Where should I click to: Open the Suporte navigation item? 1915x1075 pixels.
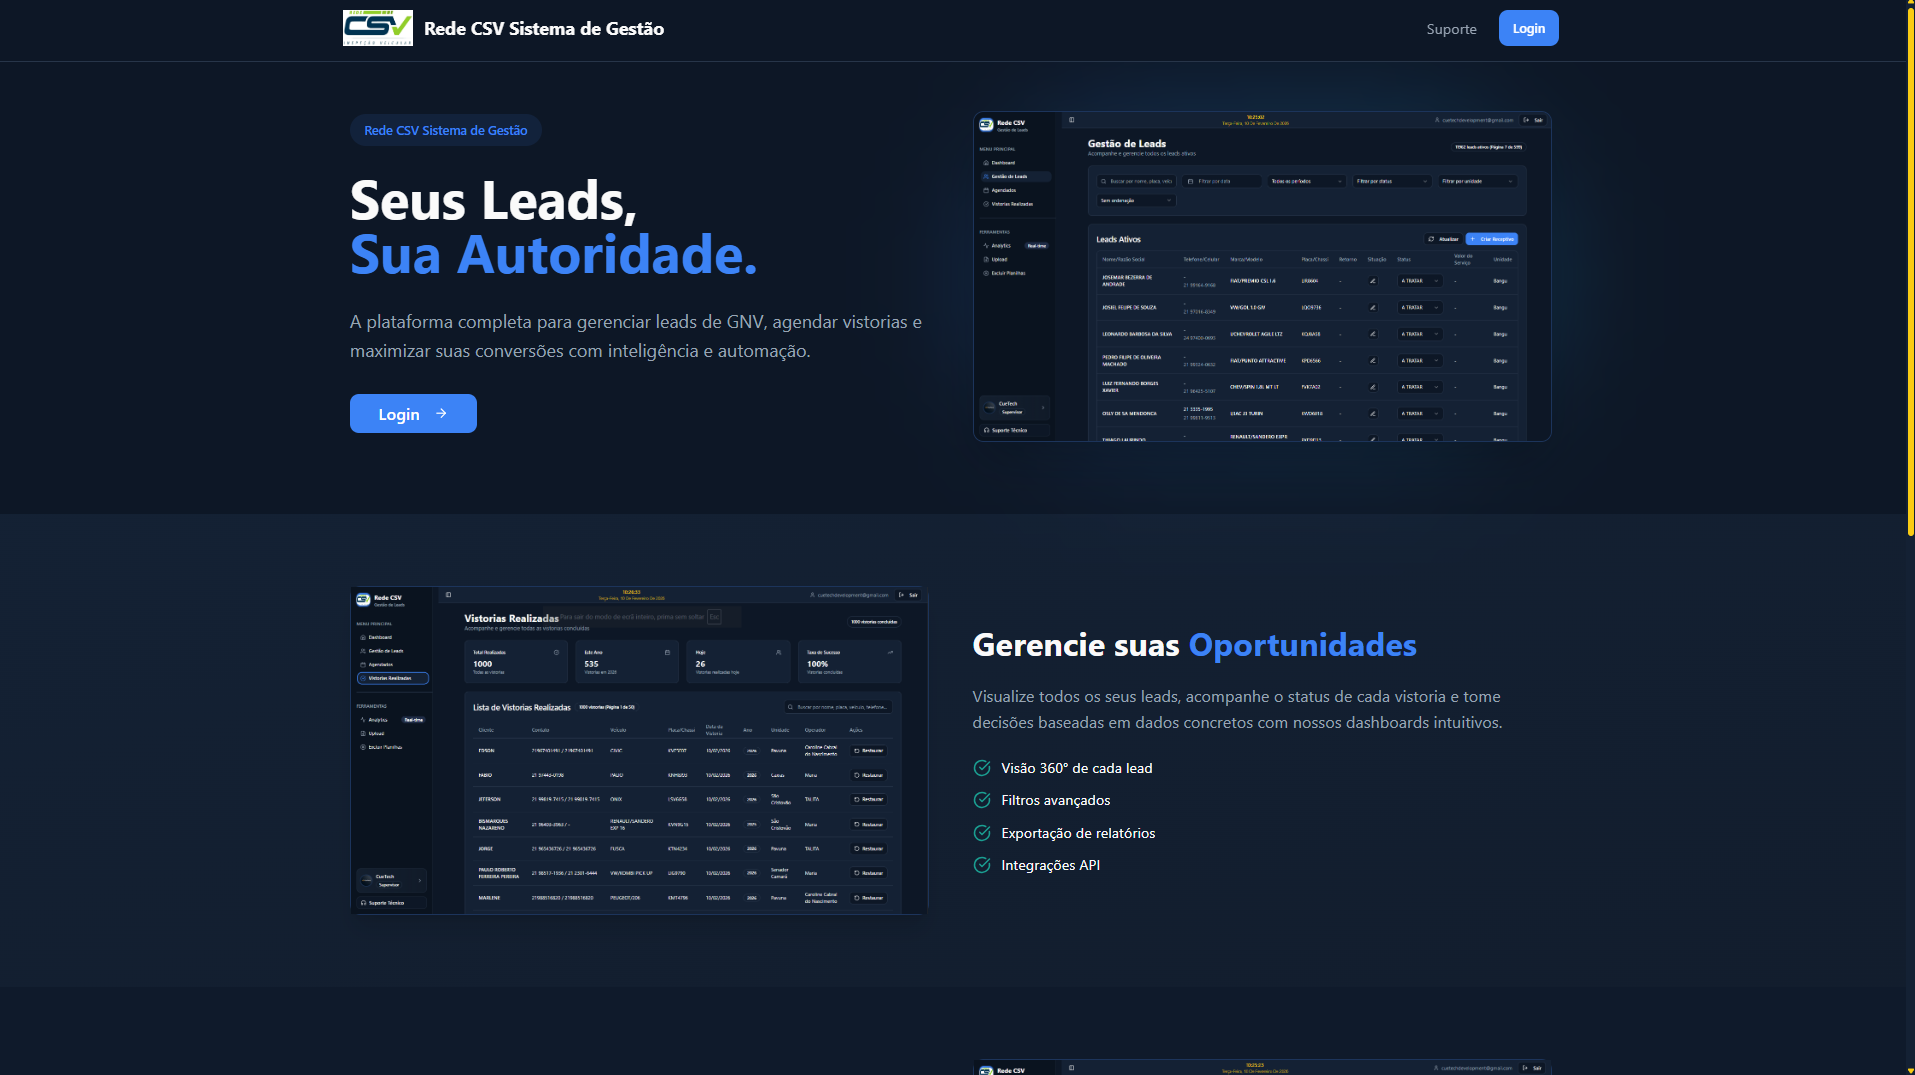1451,29
